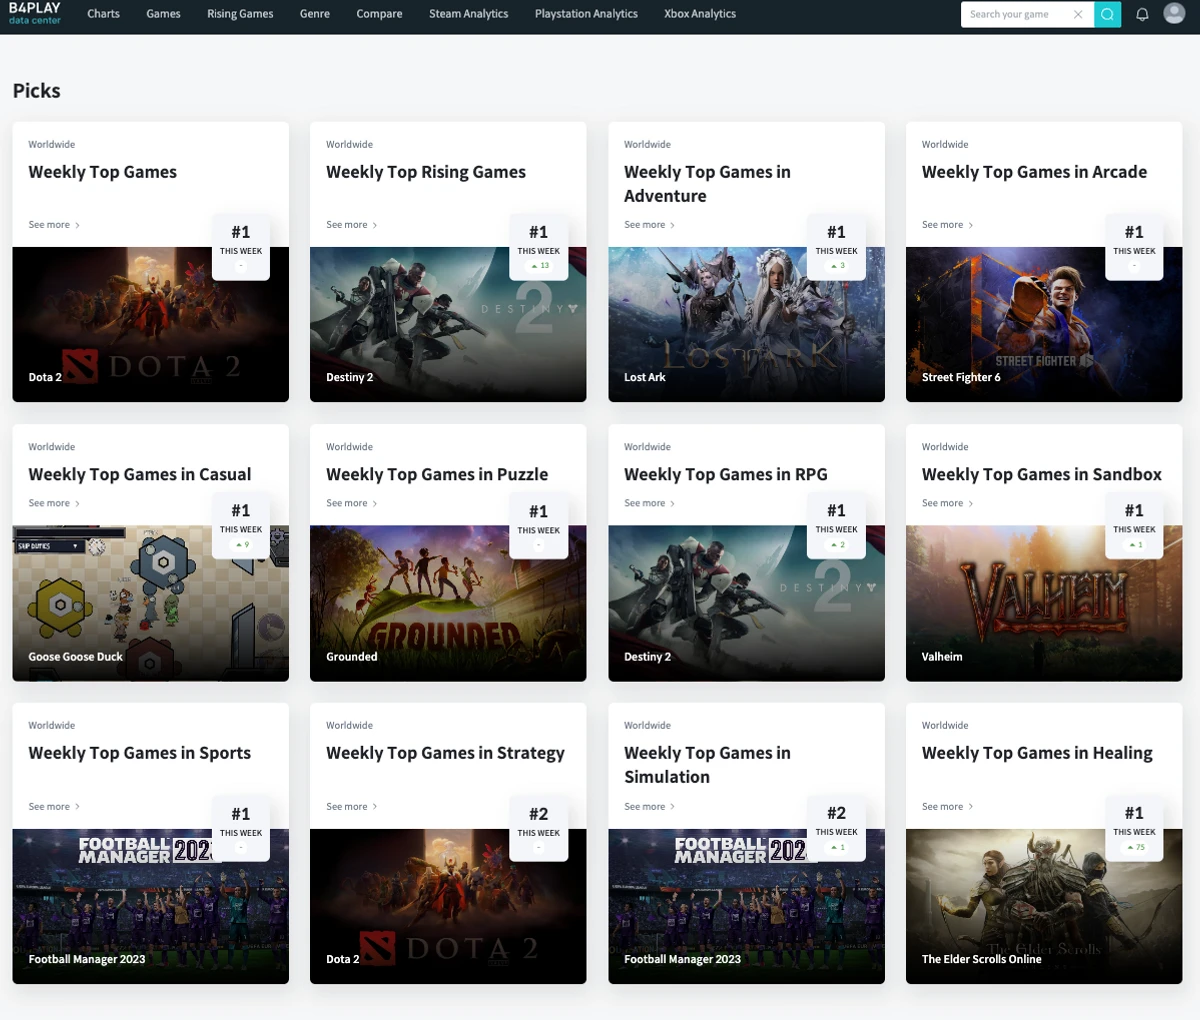Open Xbox Analytics

click(x=700, y=14)
